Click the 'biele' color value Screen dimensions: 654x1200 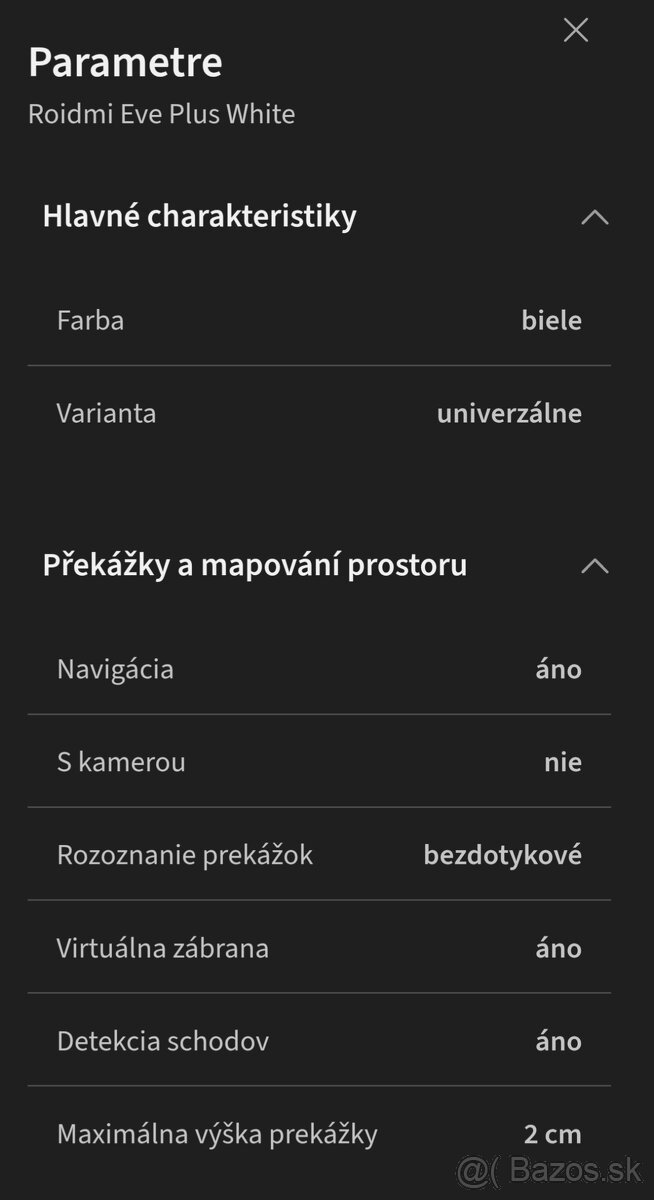coord(551,321)
